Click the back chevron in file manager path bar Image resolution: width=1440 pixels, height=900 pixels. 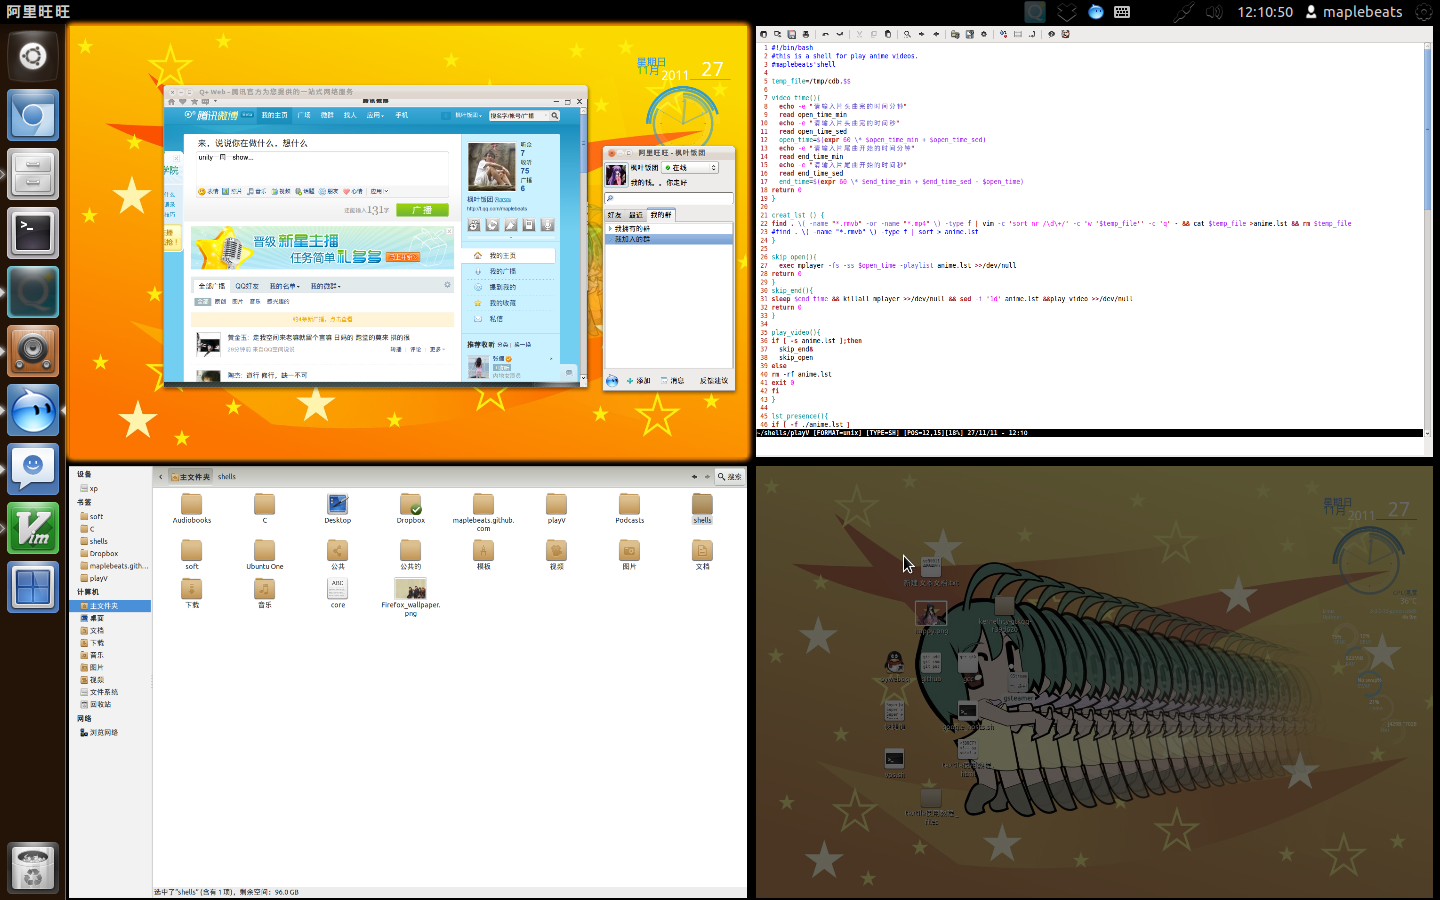click(x=160, y=477)
